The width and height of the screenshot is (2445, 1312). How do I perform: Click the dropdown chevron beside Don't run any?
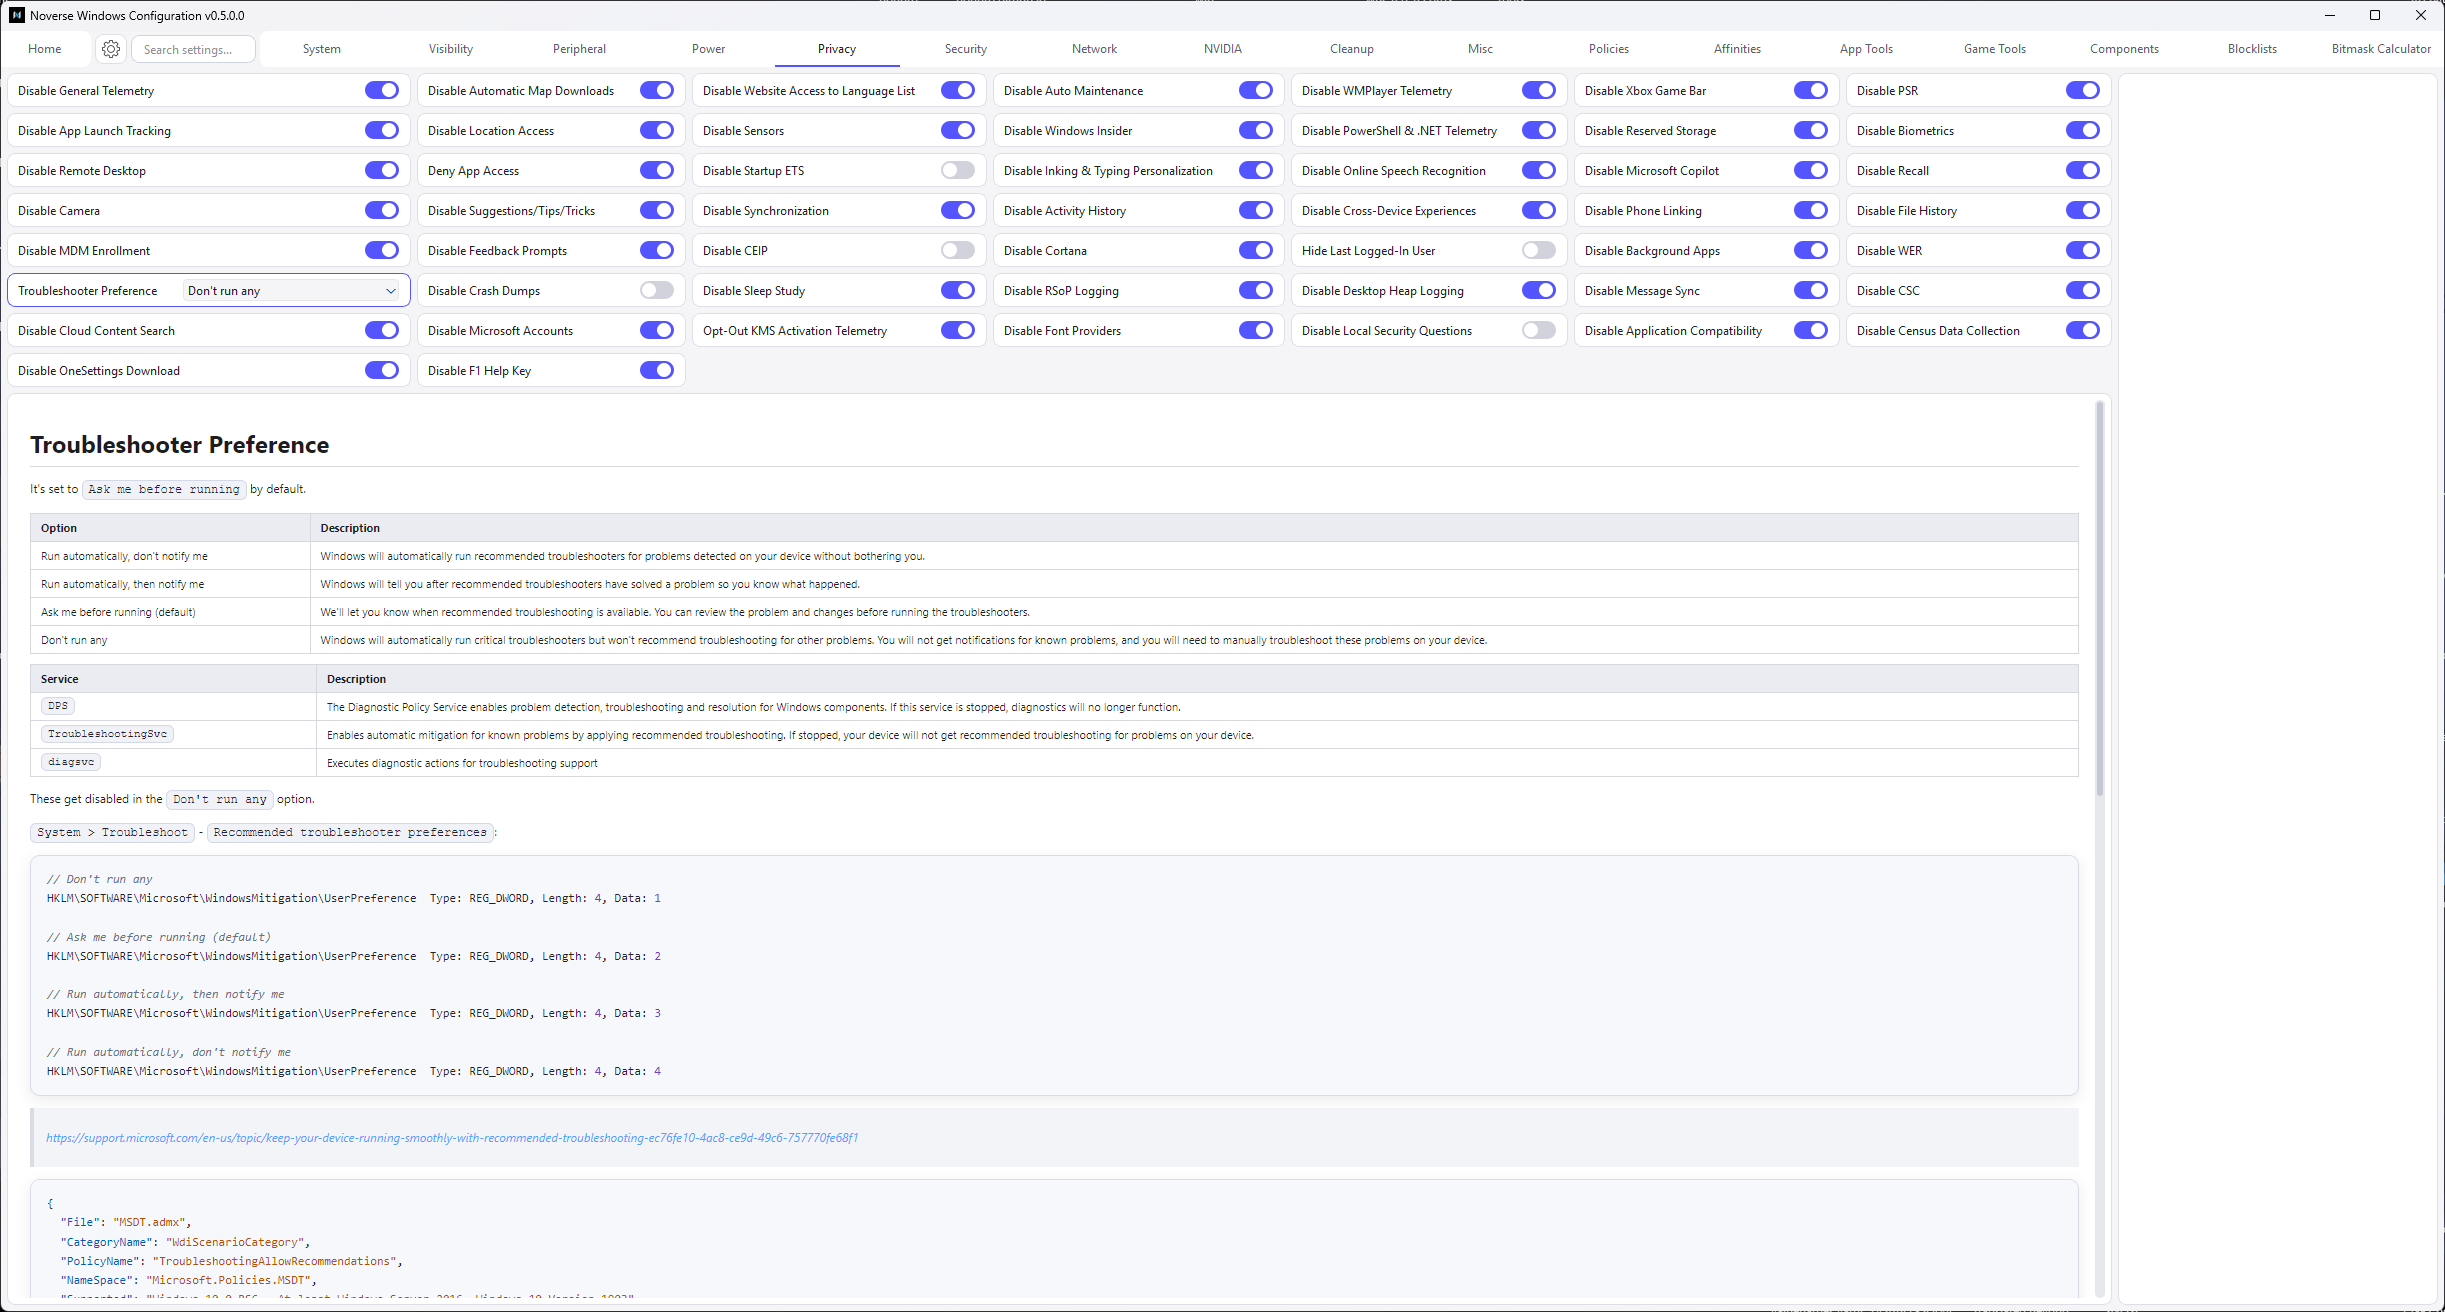[x=391, y=291]
